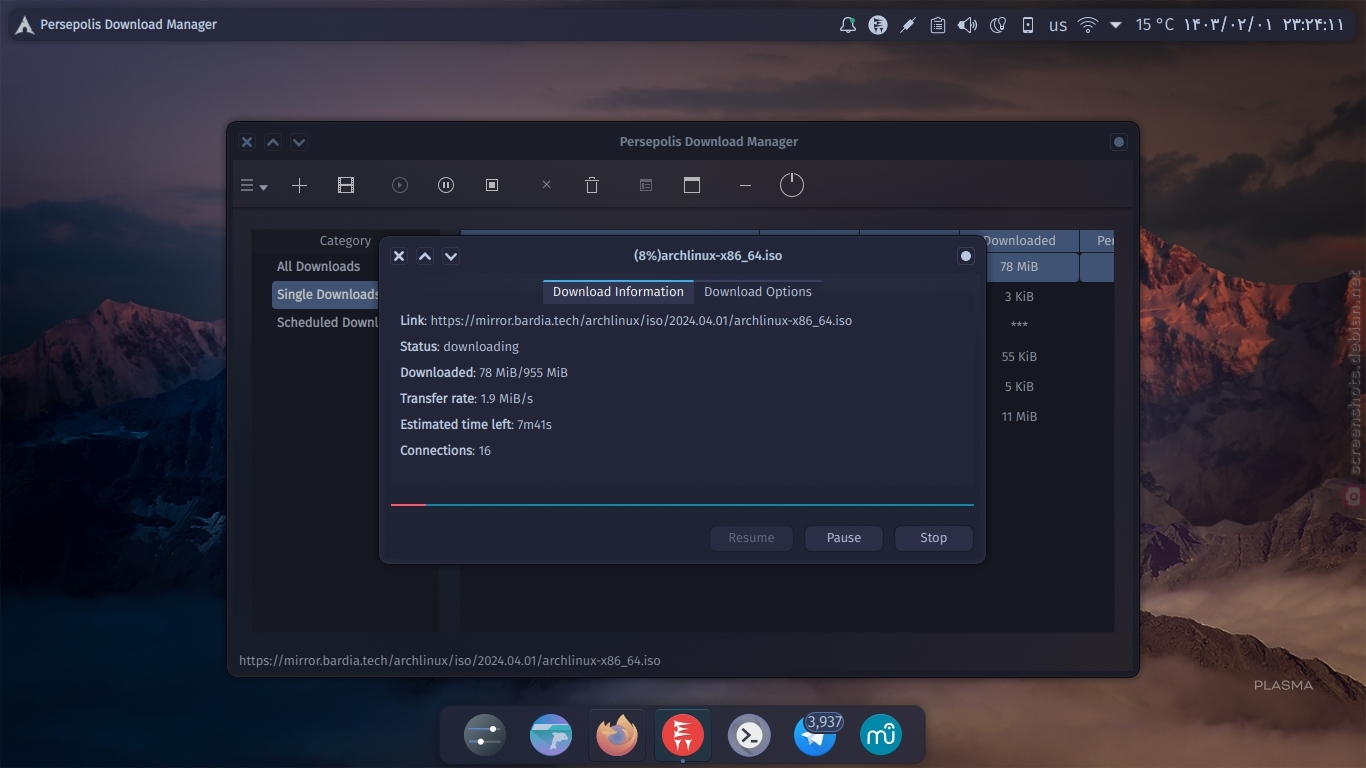Open the hamburger menu in main toolbar

tap(254, 185)
